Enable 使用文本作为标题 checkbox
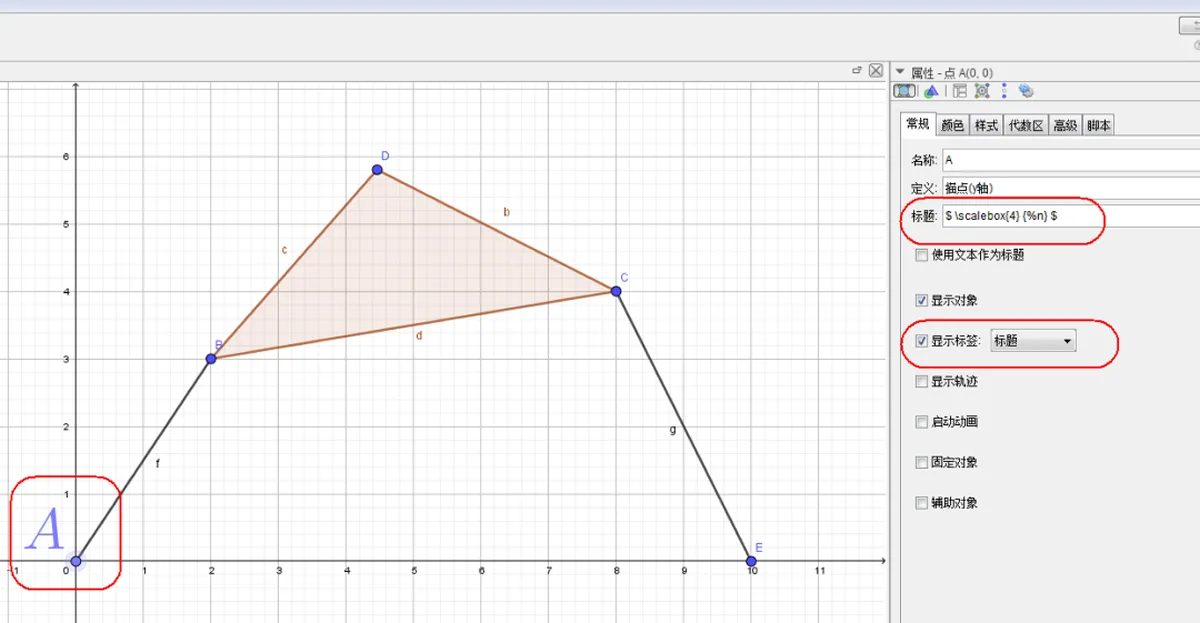This screenshot has height=623, width=1200. pos(921,255)
